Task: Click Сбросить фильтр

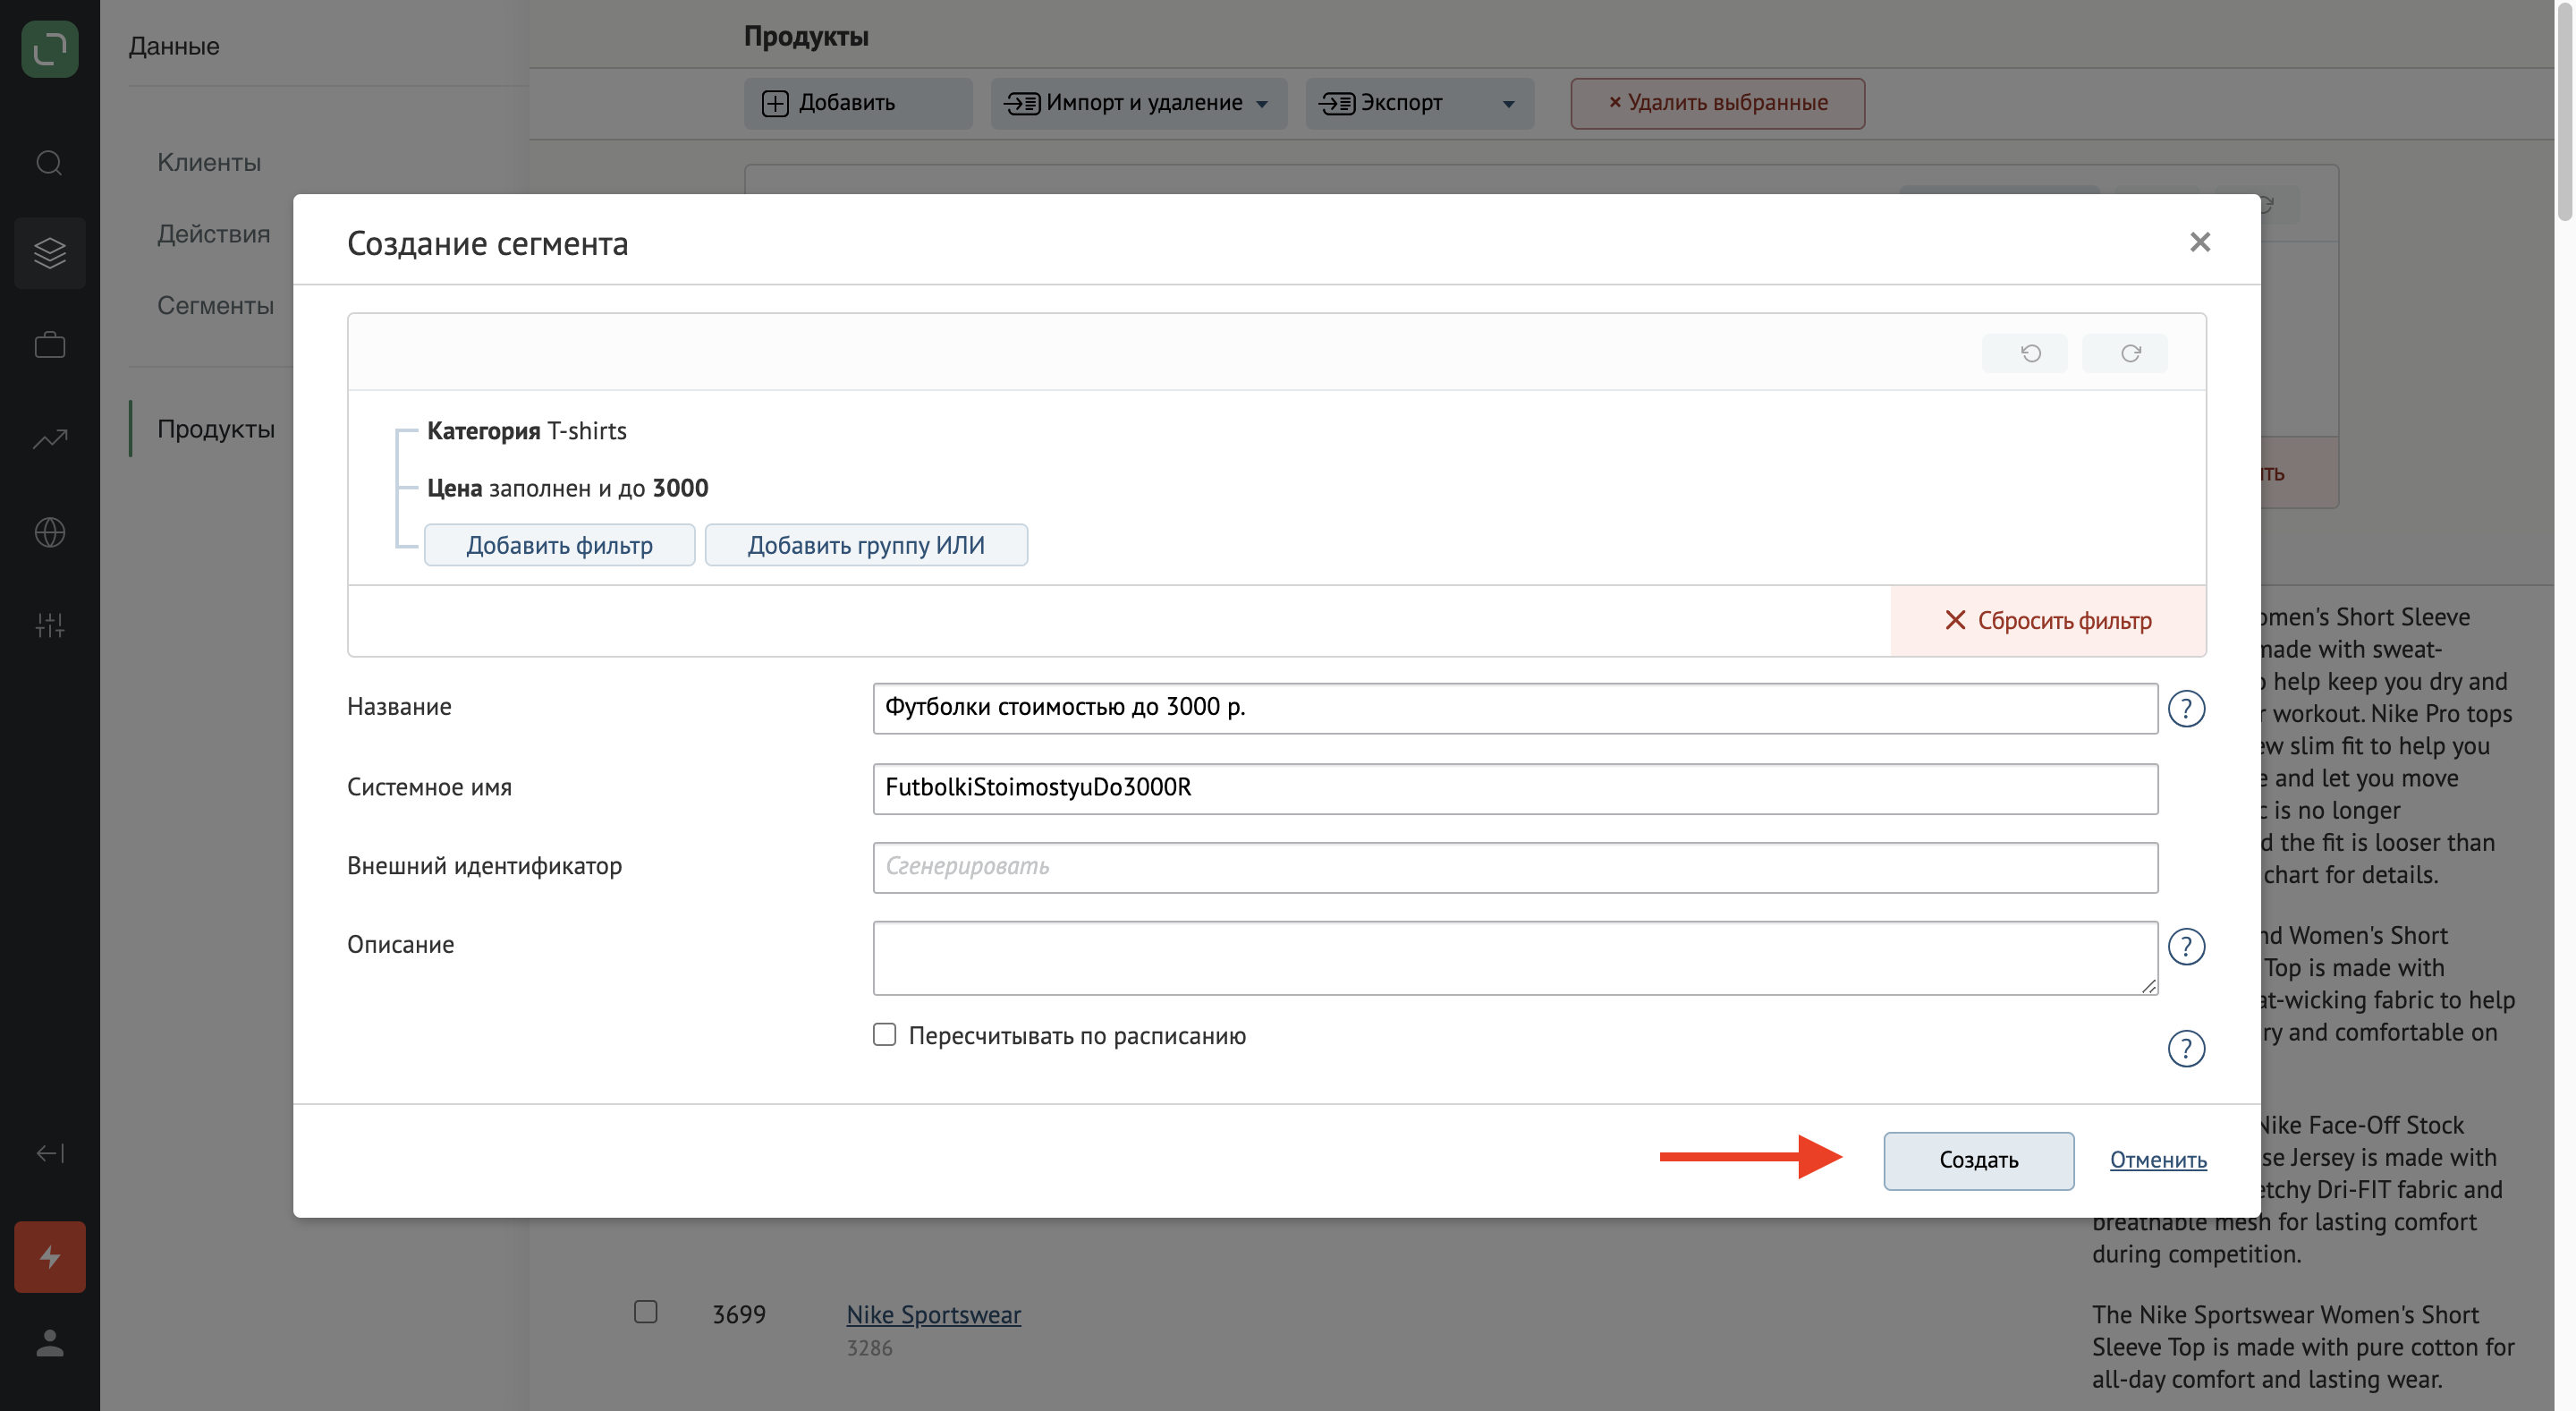Action: pos(2047,620)
